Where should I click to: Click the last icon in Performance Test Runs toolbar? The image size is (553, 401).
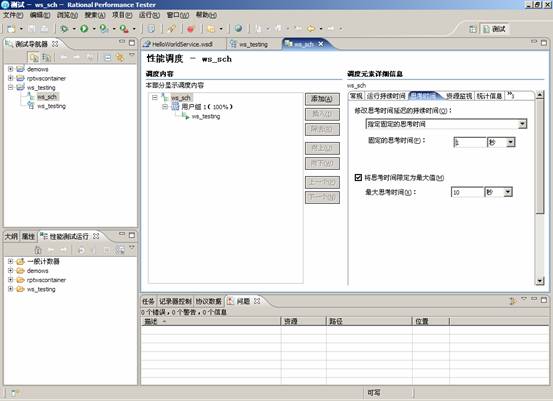click(121, 250)
